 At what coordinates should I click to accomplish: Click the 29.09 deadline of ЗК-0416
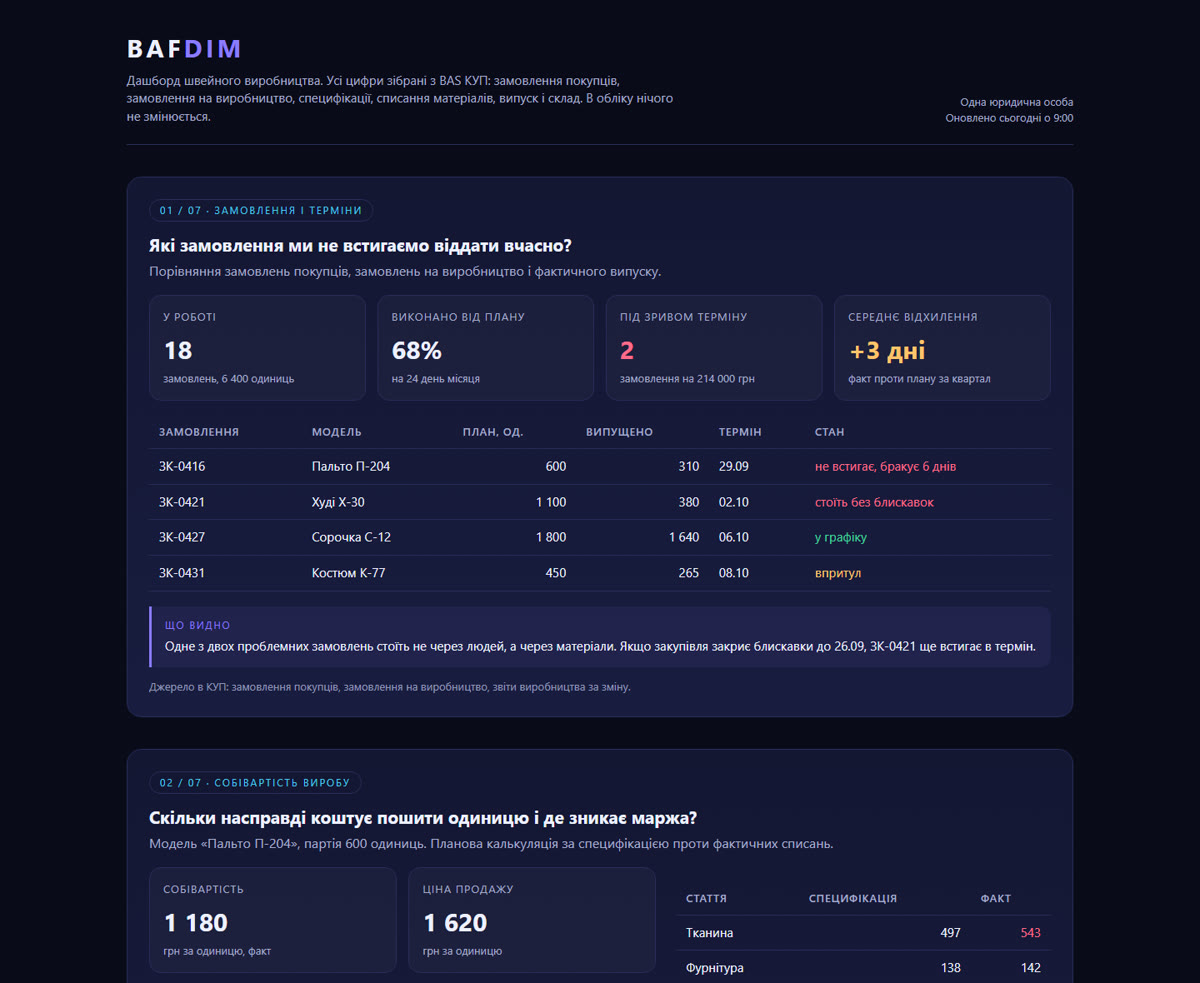point(734,467)
